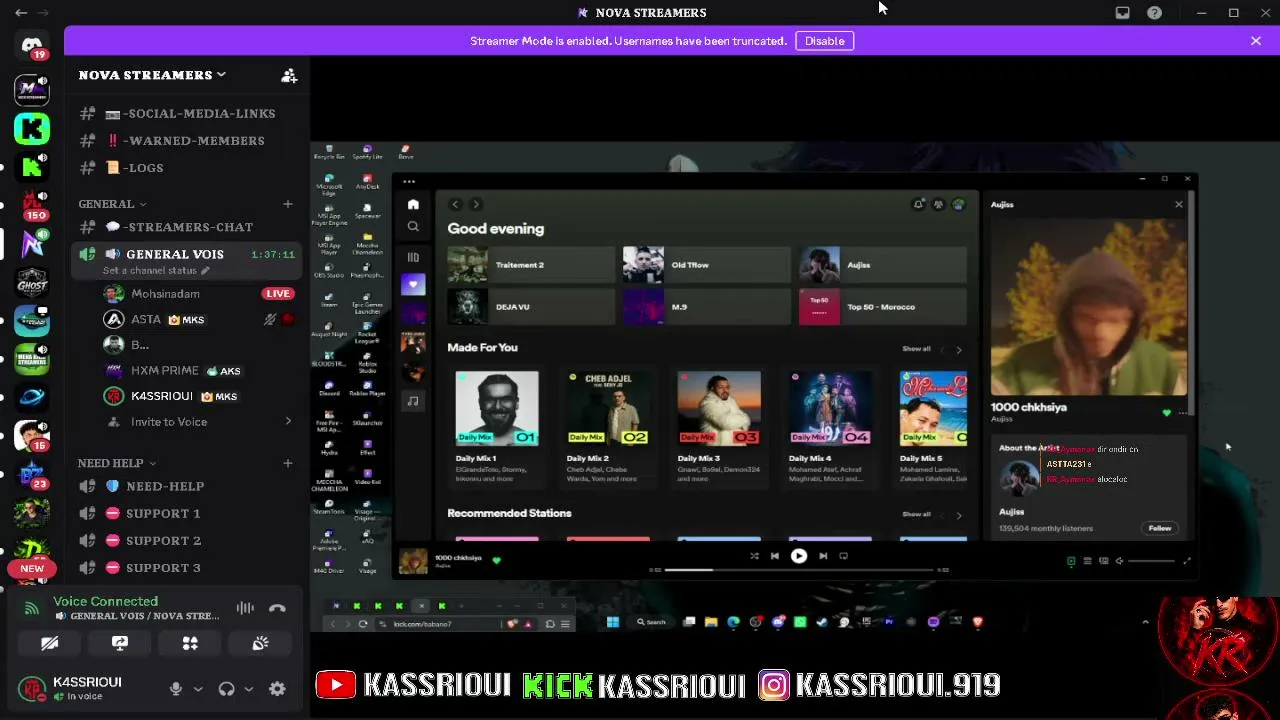
Task: Collapse the Need Help category
Action: [117, 463]
